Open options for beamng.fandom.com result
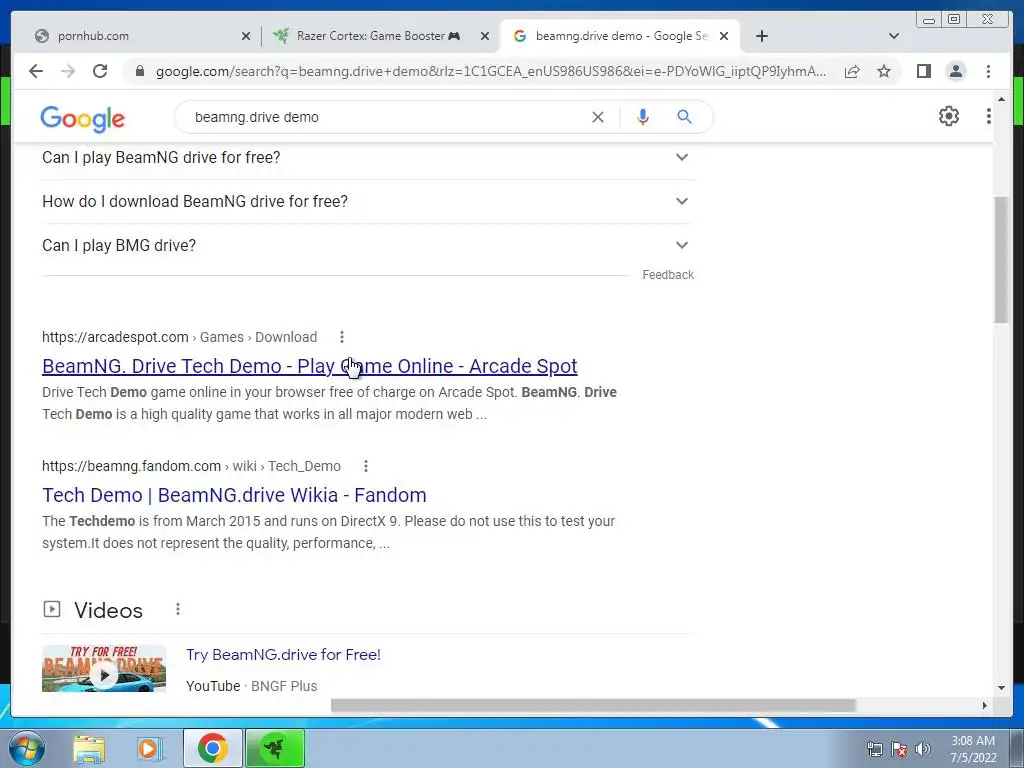Screen dimensions: 1024x768 (x=366, y=466)
